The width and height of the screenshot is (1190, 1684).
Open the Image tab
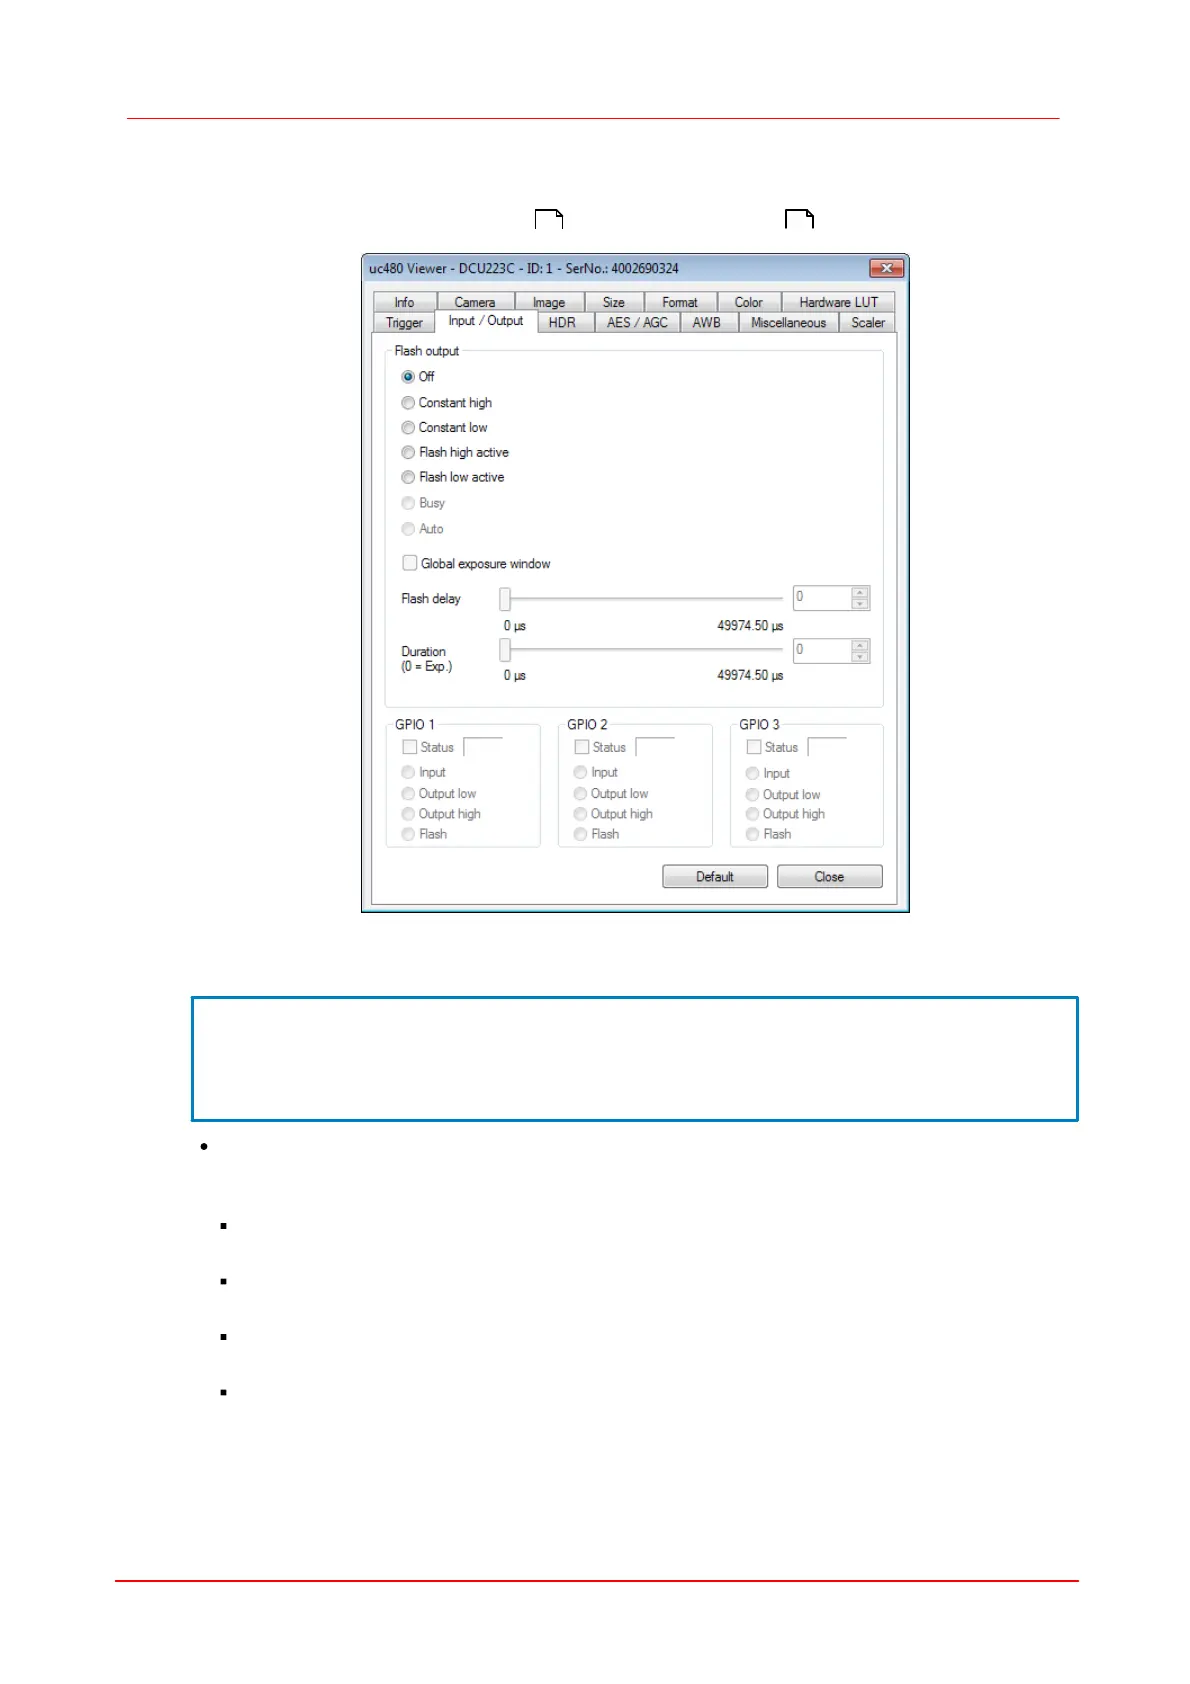click(x=549, y=302)
